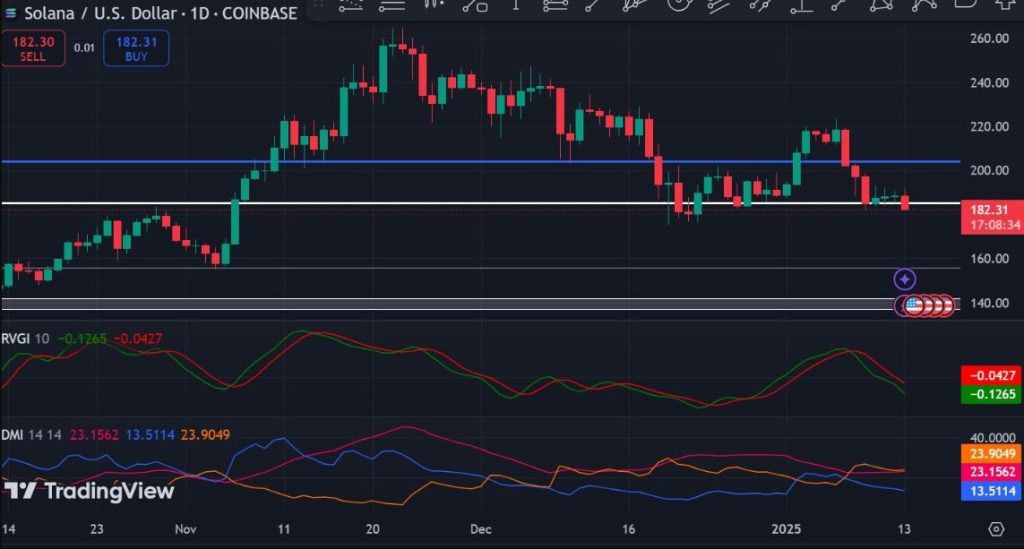Click the red 182.30 SELL button
The image size is (1024, 549).
point(33,48)
